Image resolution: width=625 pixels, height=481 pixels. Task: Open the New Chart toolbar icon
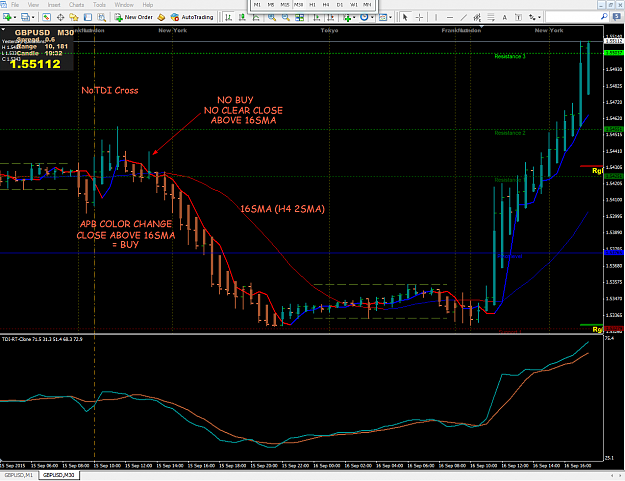tap(7, 17)
